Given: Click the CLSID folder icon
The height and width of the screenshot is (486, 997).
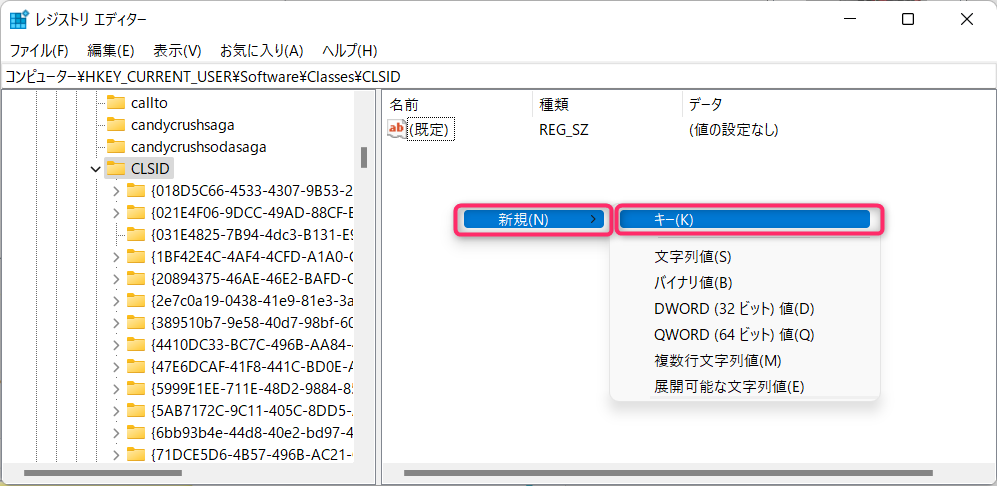Looking at the screenshot, I should pos(116,168).
